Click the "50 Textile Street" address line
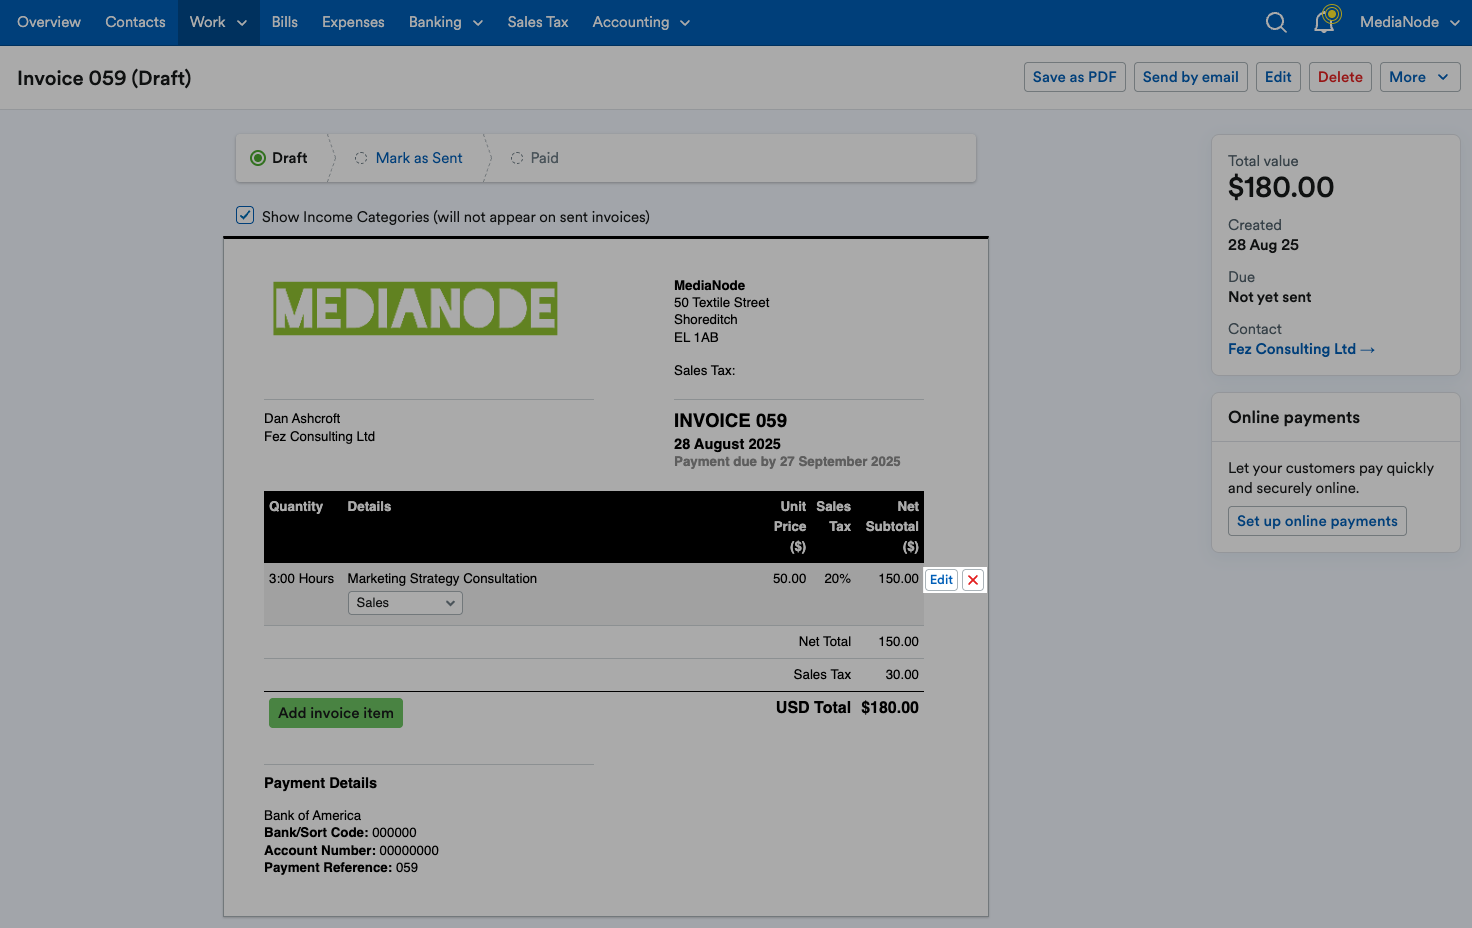The height and width of the screenshot is (928, 1472). tap(722, 302)
